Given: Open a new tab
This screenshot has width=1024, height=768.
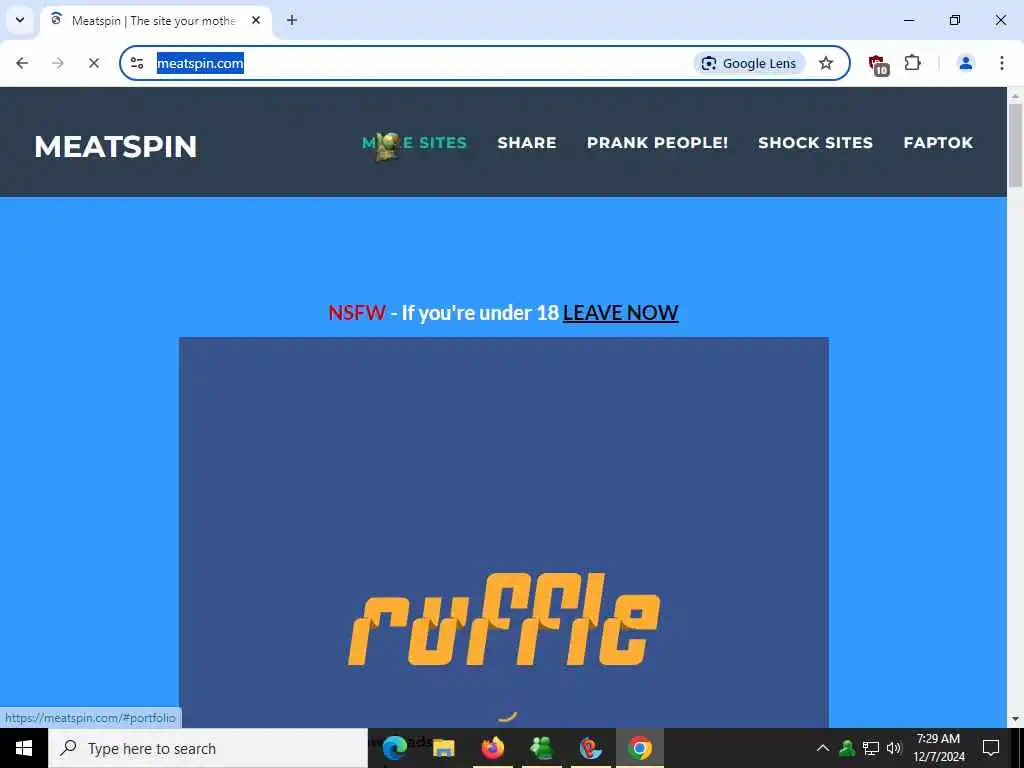Looking at the screenshot, I should [x=292, y=20].
